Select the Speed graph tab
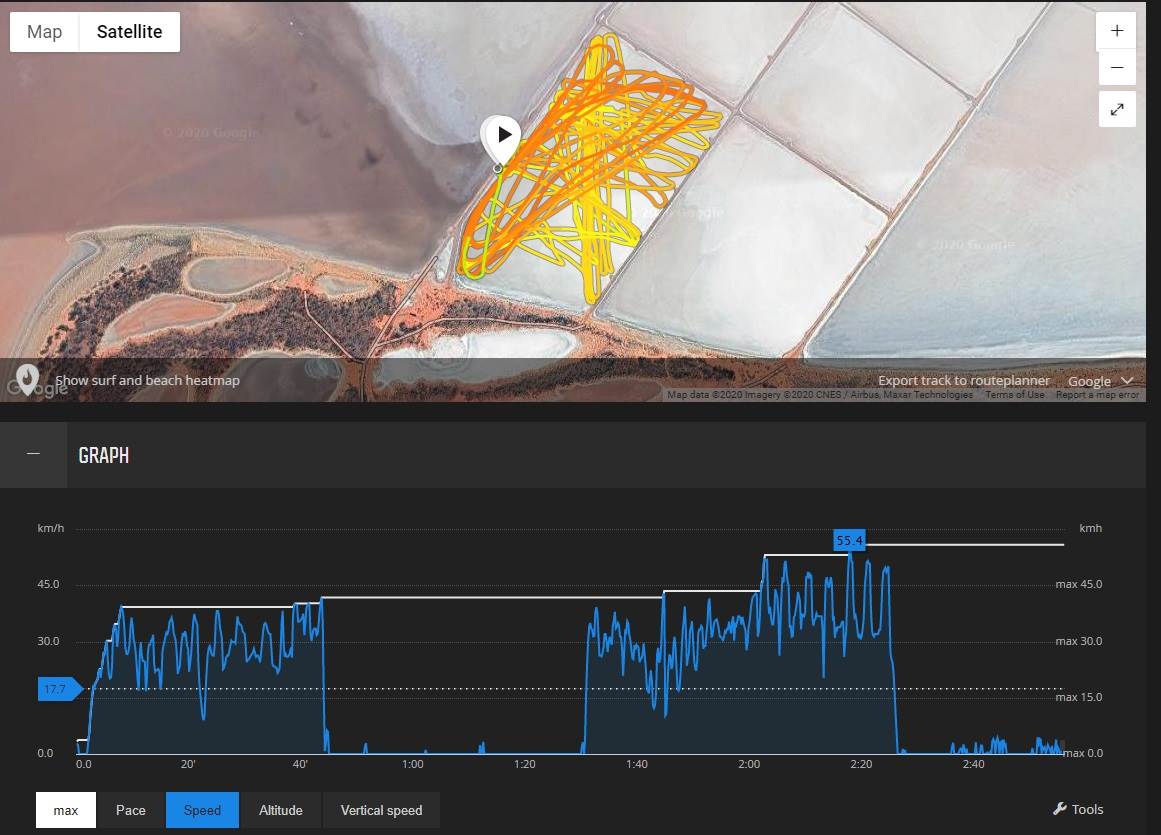 (202, 810)
